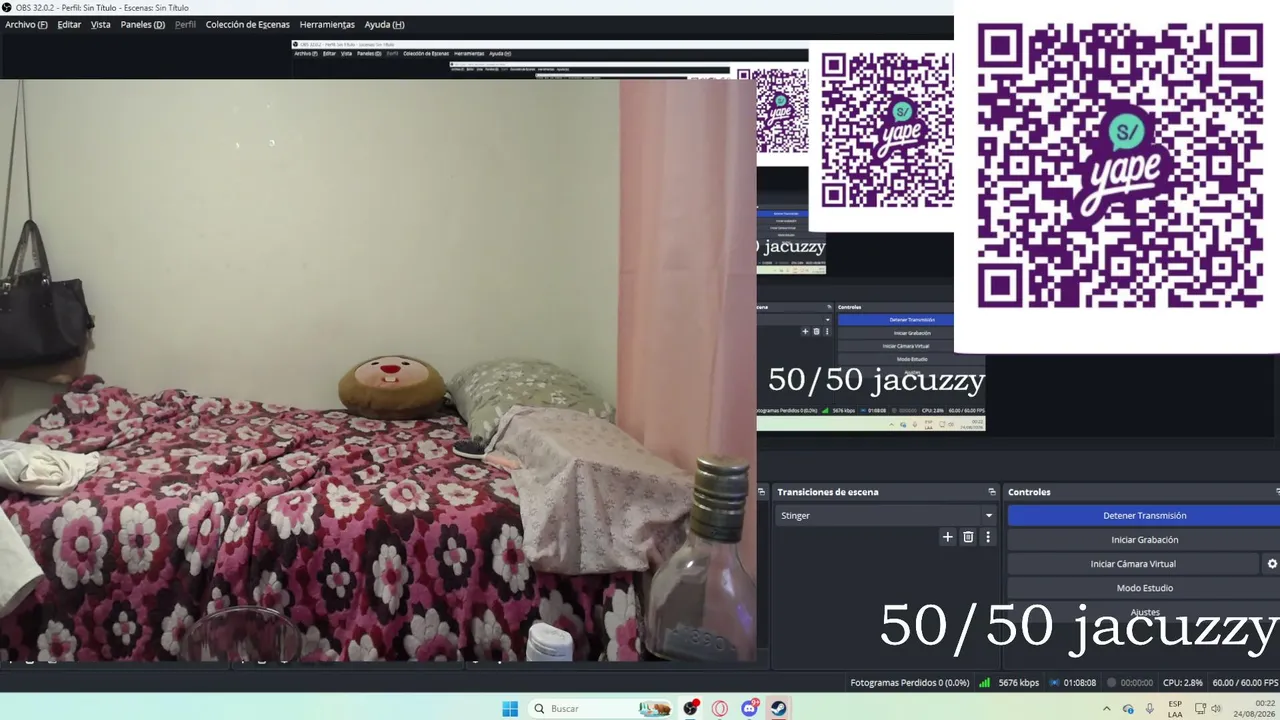Click the 5676 kbps bitrate value
Viewport: 1280px width, 720px height.
1018,683
